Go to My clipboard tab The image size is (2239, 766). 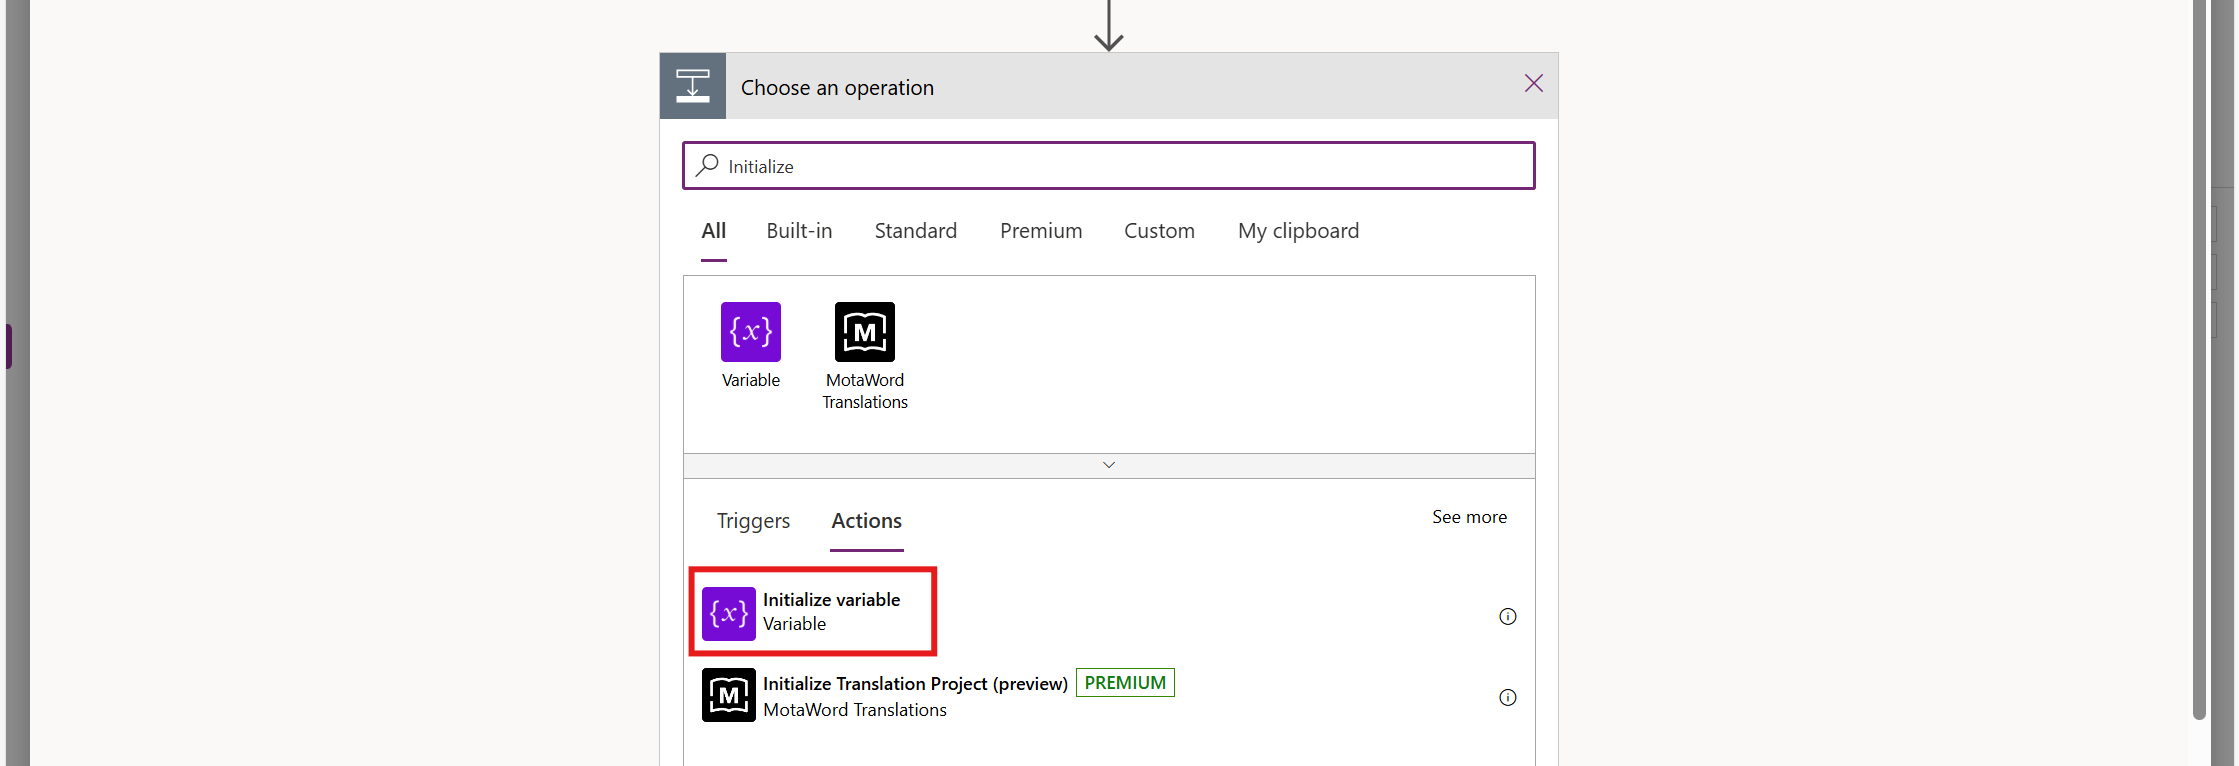(1297, 231)
